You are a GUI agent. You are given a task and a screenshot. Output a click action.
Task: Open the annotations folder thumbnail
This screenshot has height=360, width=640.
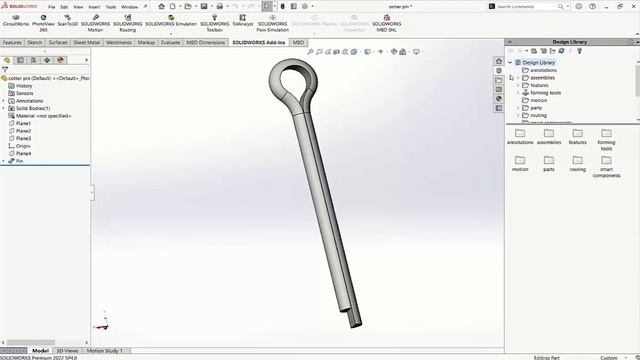click(520, 137)
